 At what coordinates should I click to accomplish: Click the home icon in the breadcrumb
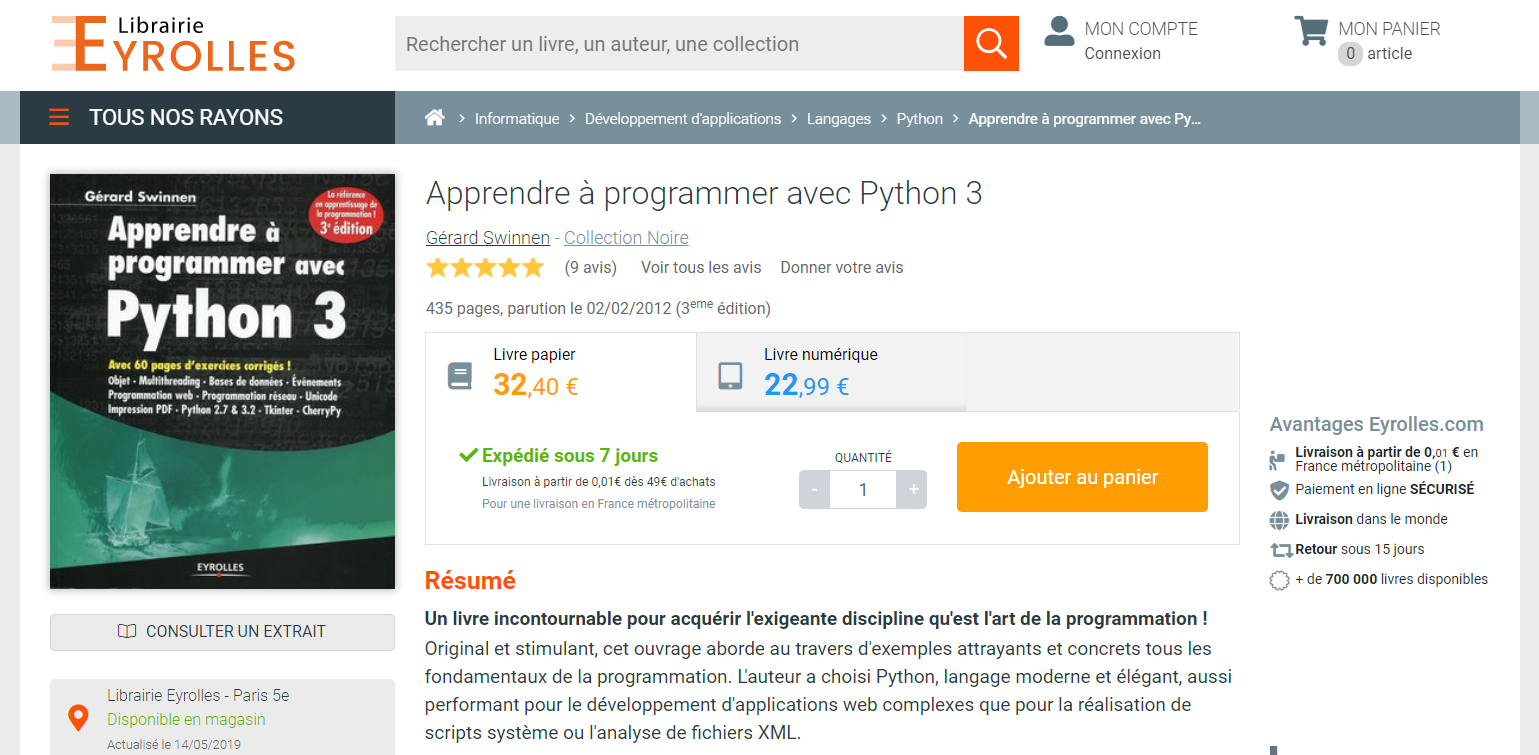coord(435,117)
